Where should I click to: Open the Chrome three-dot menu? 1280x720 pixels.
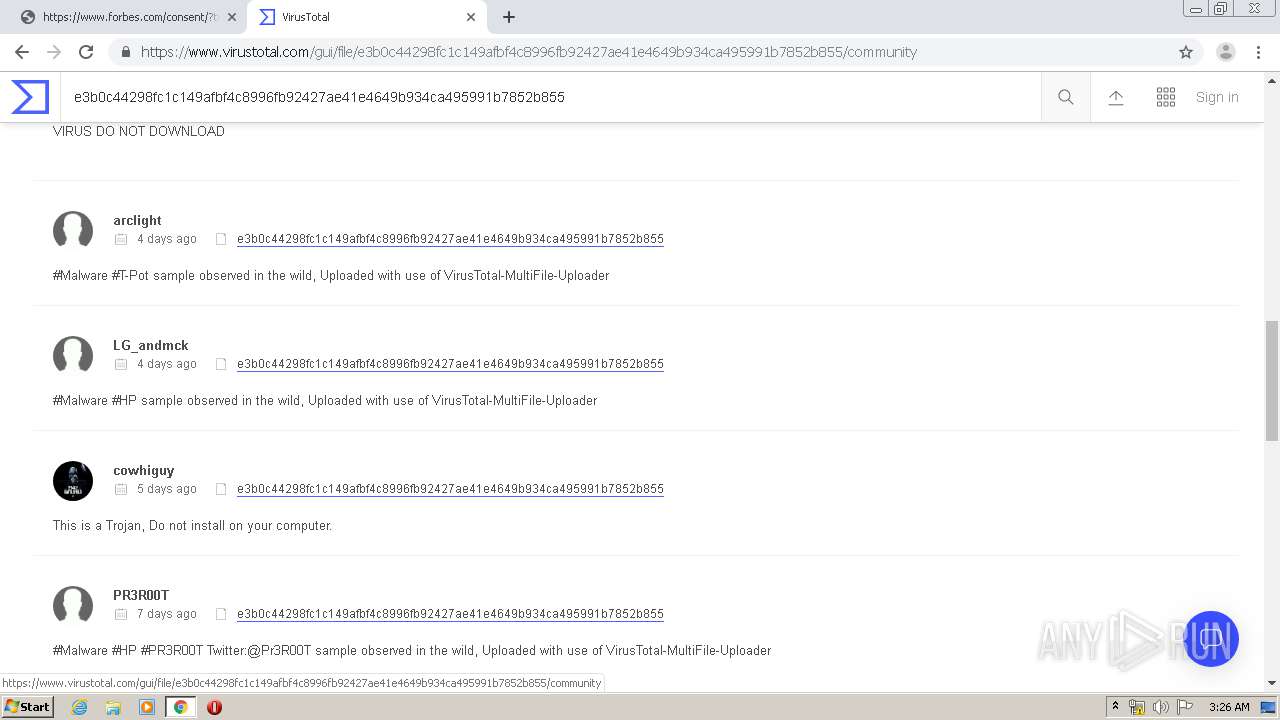tap(1259, 52)
